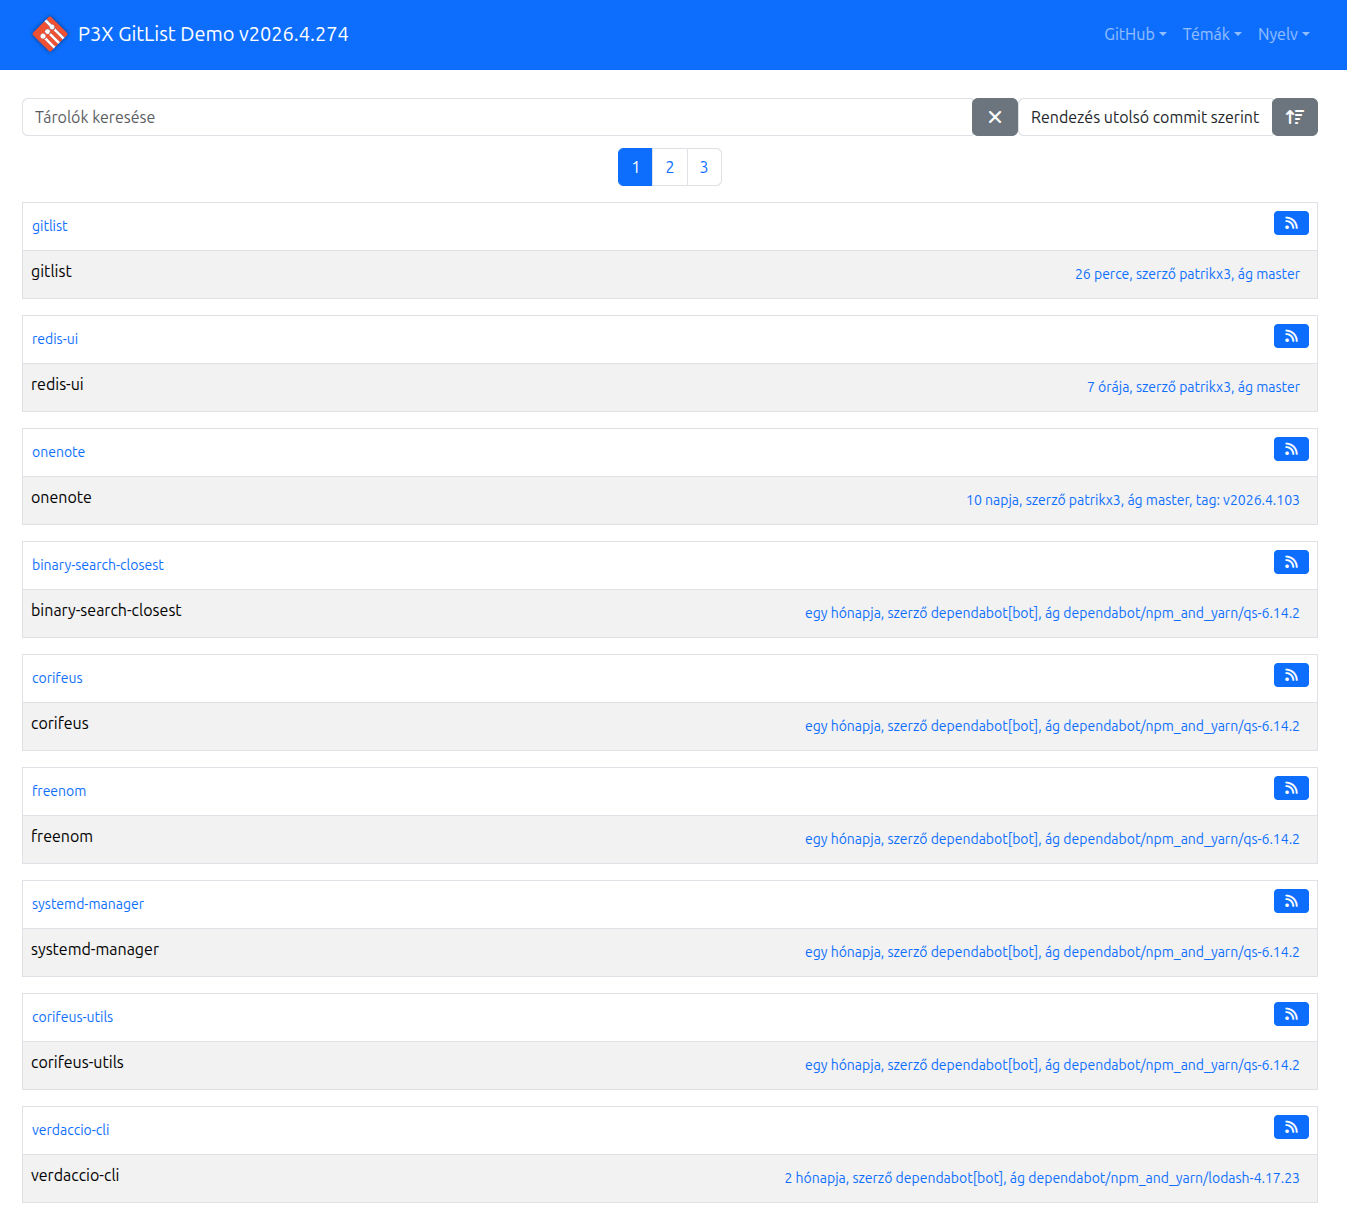Viewport: 1347px width, 1217px height.
Task: Click 'Rendezés utolsó commit szerint' label
Action: [1145, 117]
